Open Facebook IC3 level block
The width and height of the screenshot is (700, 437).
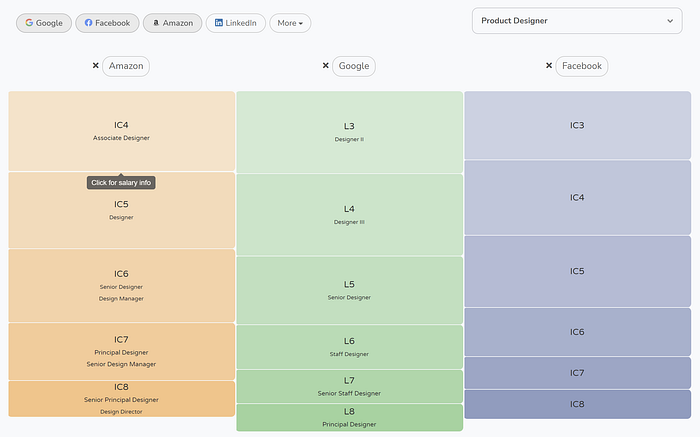pyautogui.click(x=578, y=125)
